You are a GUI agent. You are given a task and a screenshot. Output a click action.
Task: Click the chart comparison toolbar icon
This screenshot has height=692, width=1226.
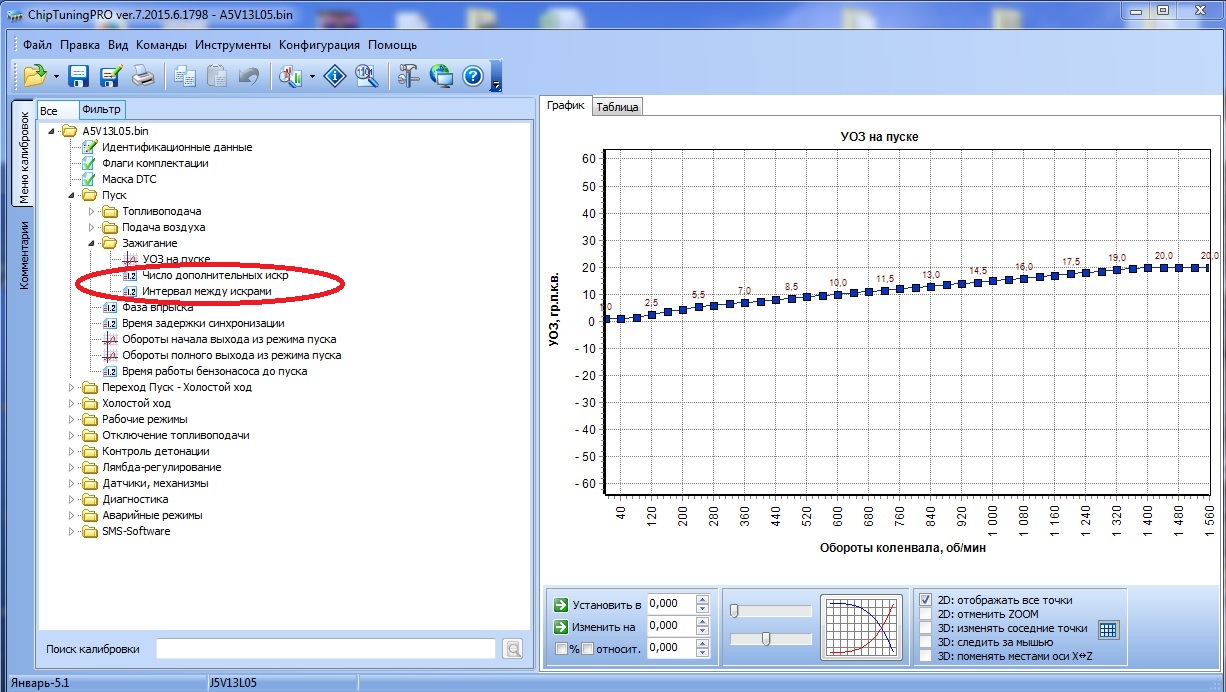tap(291, 75)
